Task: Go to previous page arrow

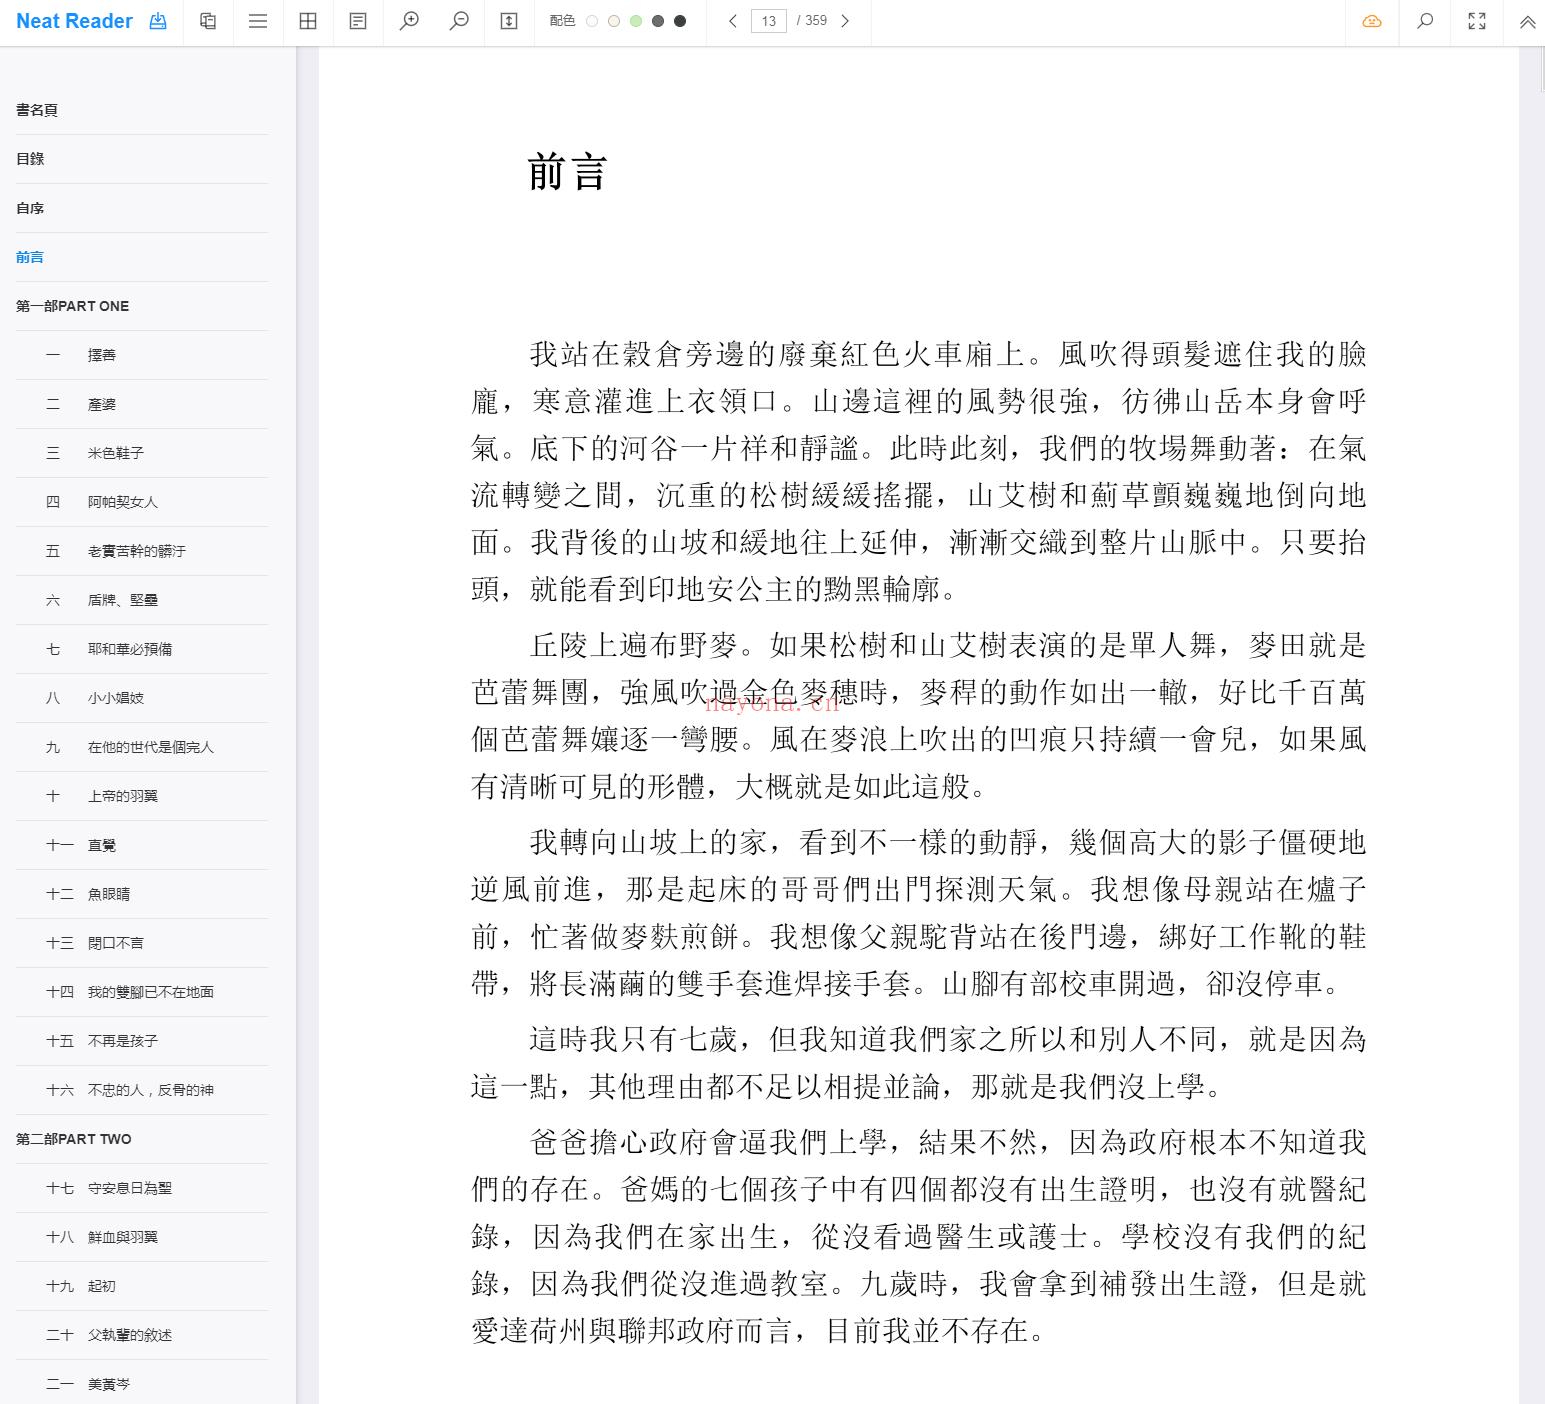Action: pyautogui.click(x=733, y=21)
